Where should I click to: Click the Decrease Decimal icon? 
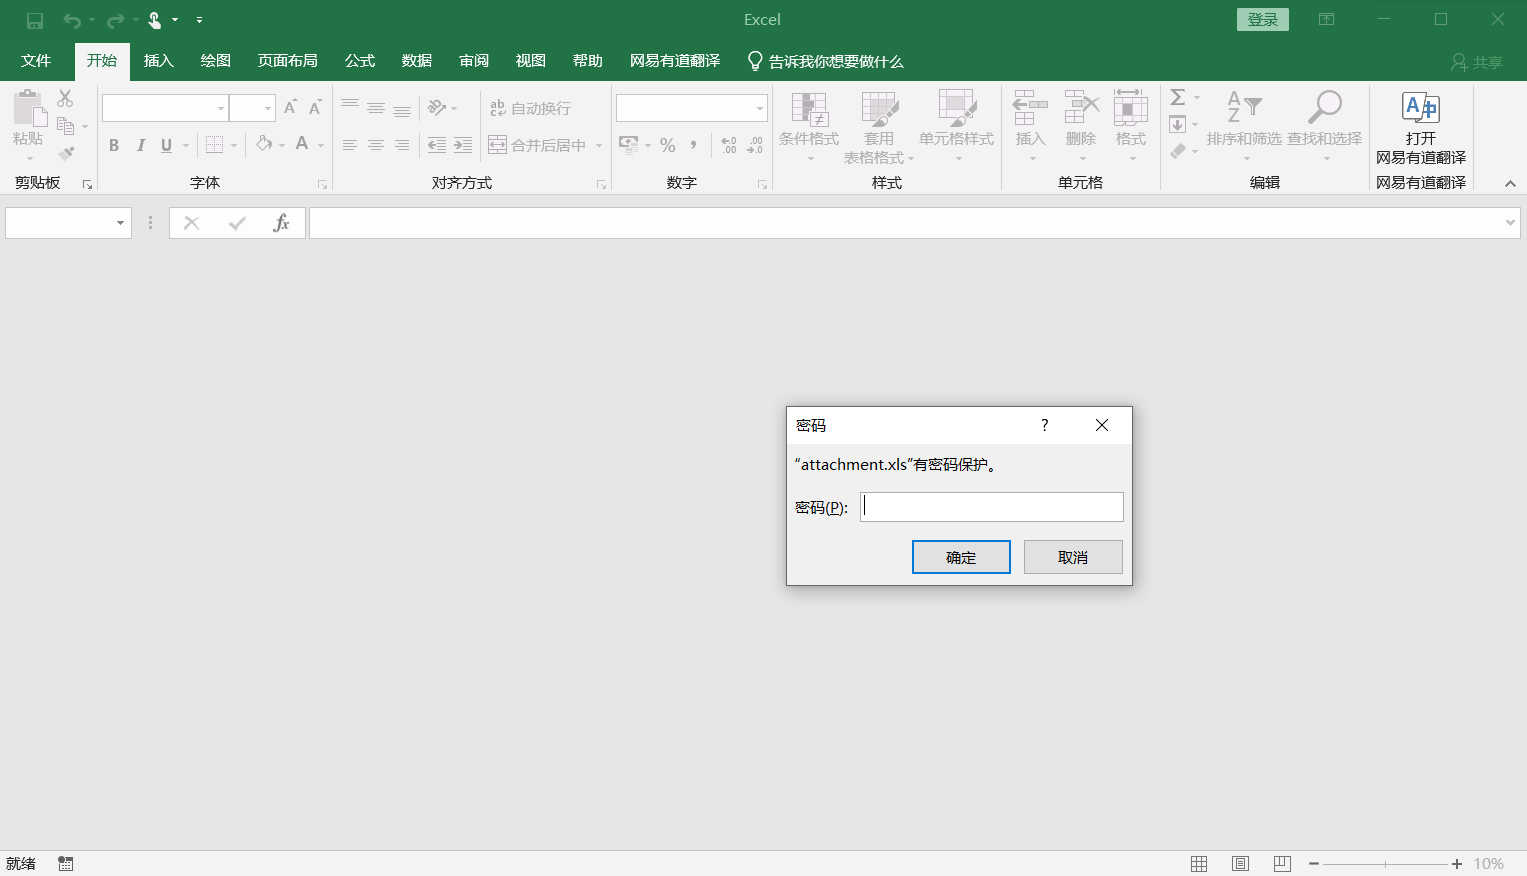(755, 145)
